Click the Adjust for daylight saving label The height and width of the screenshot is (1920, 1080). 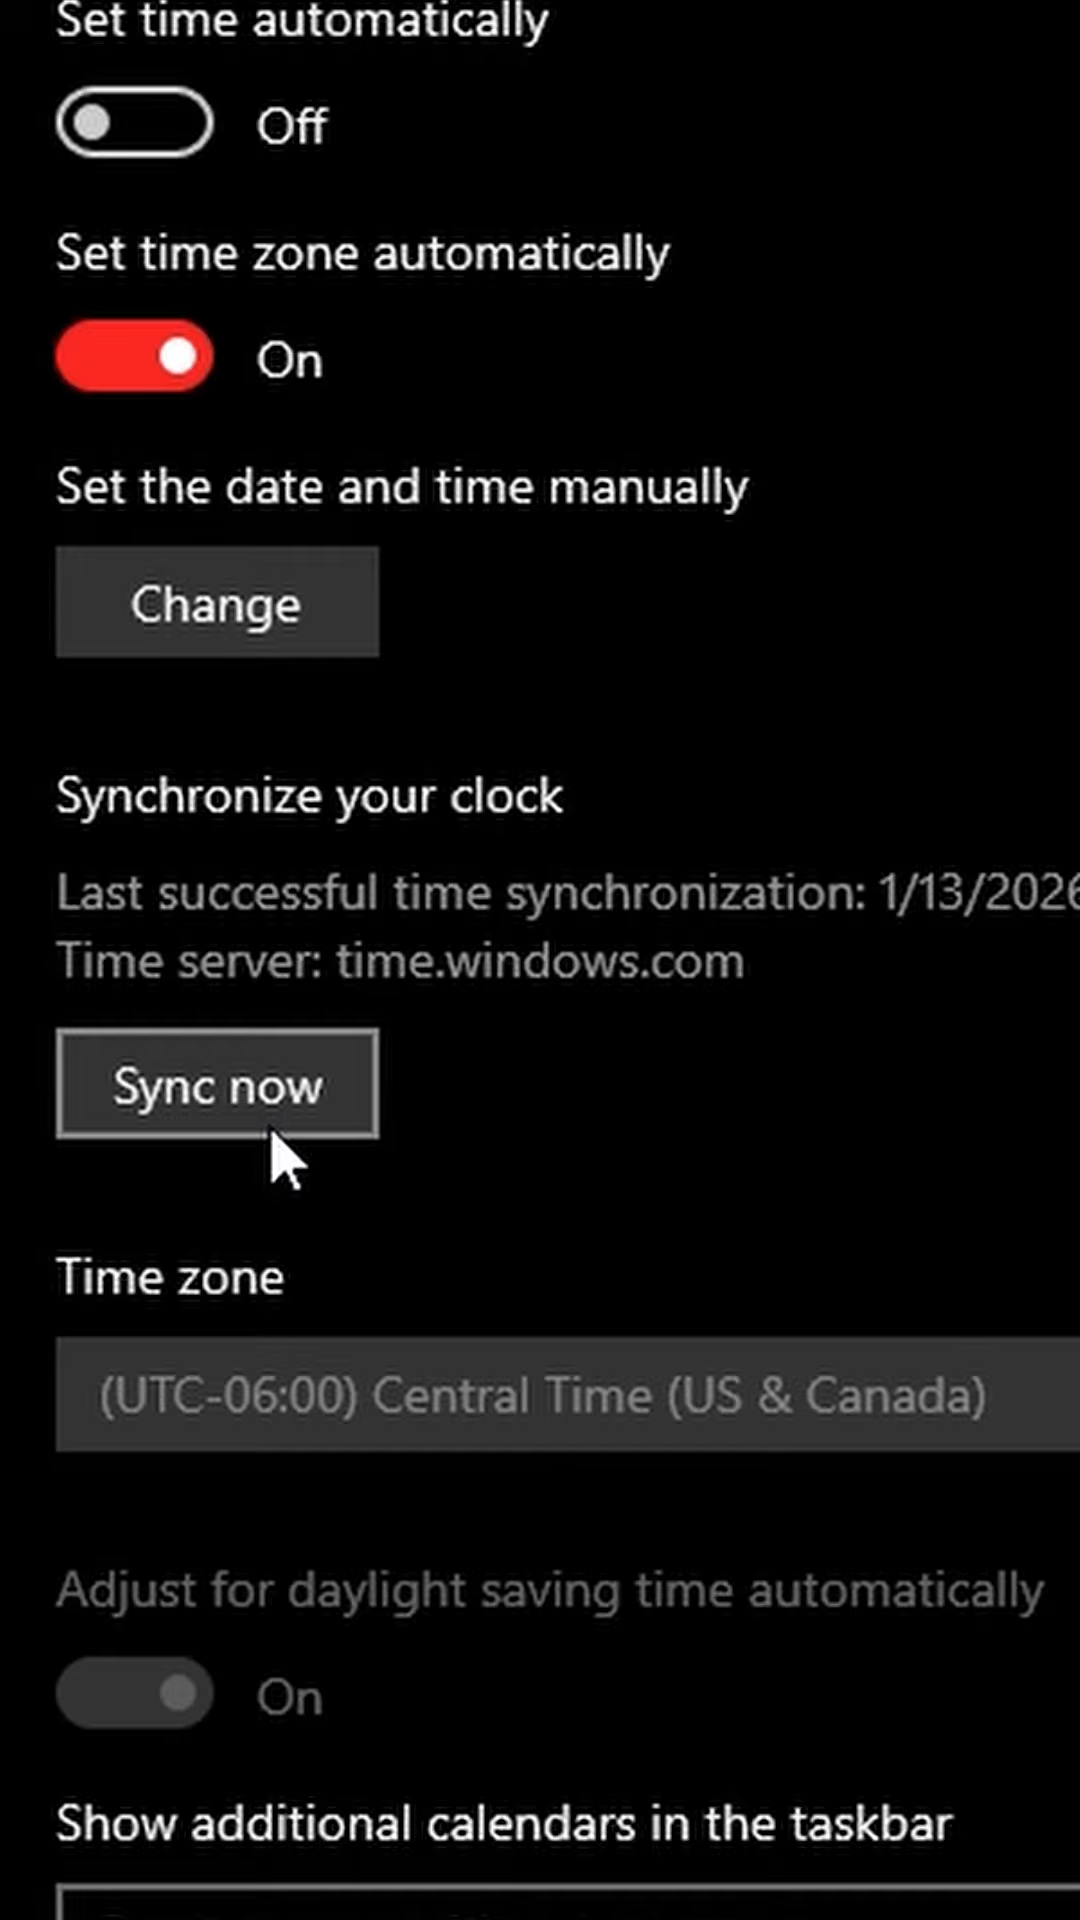click(x=550, y=1590)
